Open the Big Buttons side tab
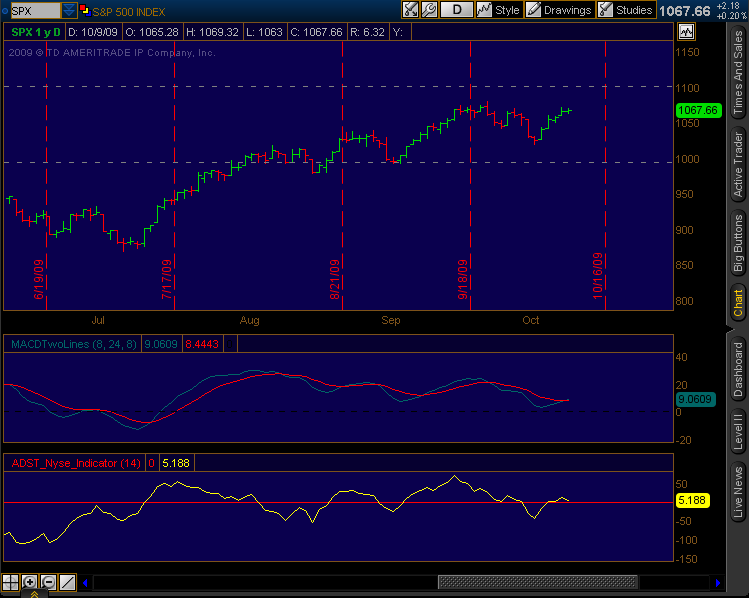 click(x=738, y=243)
